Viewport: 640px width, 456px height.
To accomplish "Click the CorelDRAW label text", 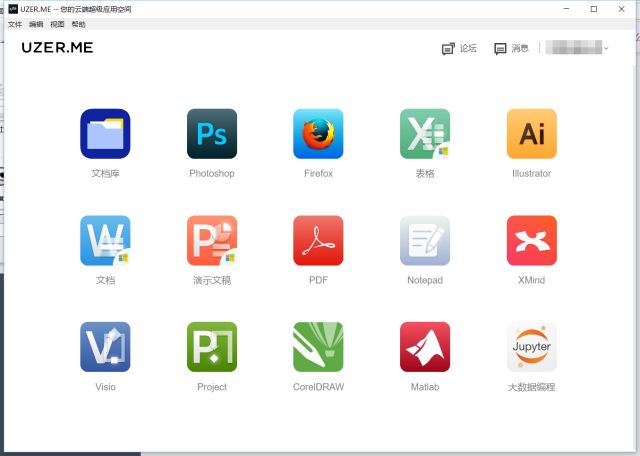I will (318, 387).
